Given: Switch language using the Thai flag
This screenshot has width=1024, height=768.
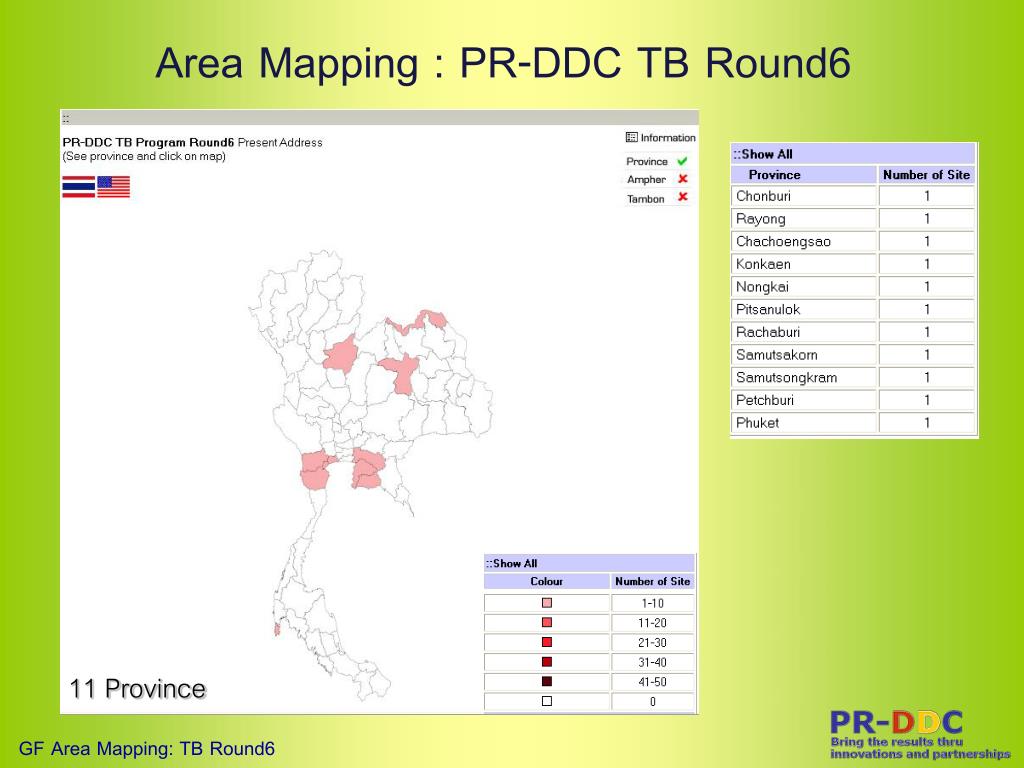Looking at the screenshot, I should coord(78,187).
